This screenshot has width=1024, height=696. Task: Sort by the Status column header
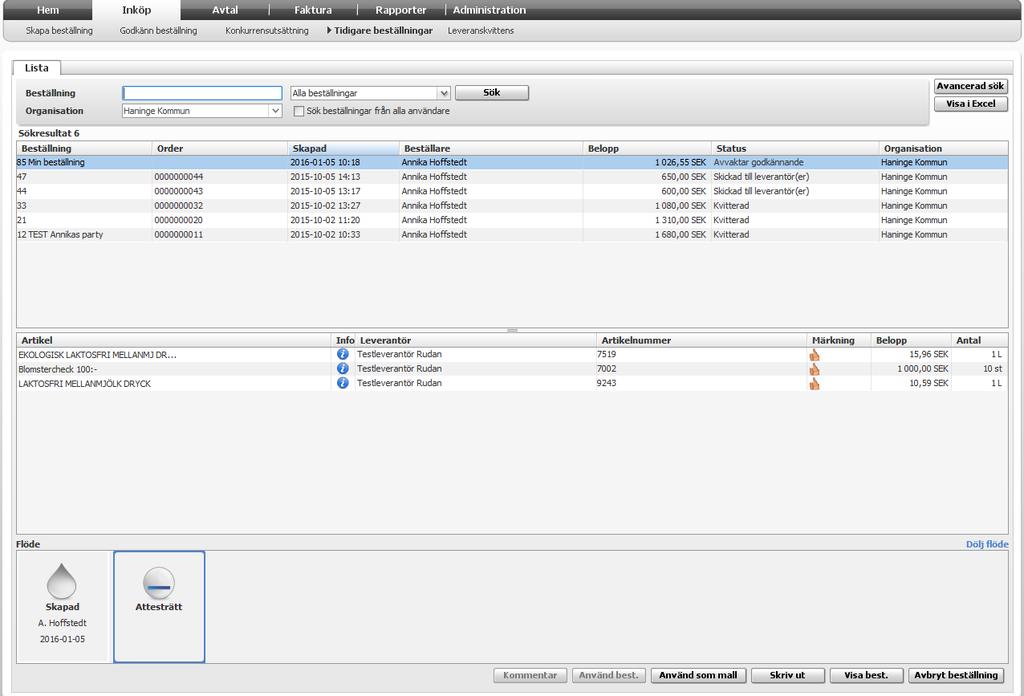tap(795, 149)
